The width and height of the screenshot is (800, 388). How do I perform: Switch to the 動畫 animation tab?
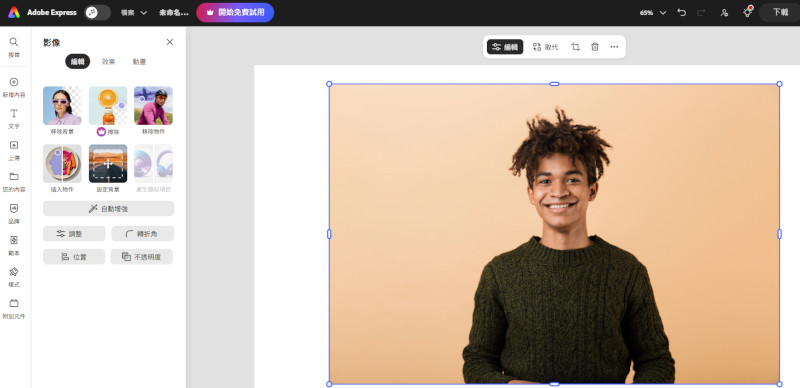[139, 61]
